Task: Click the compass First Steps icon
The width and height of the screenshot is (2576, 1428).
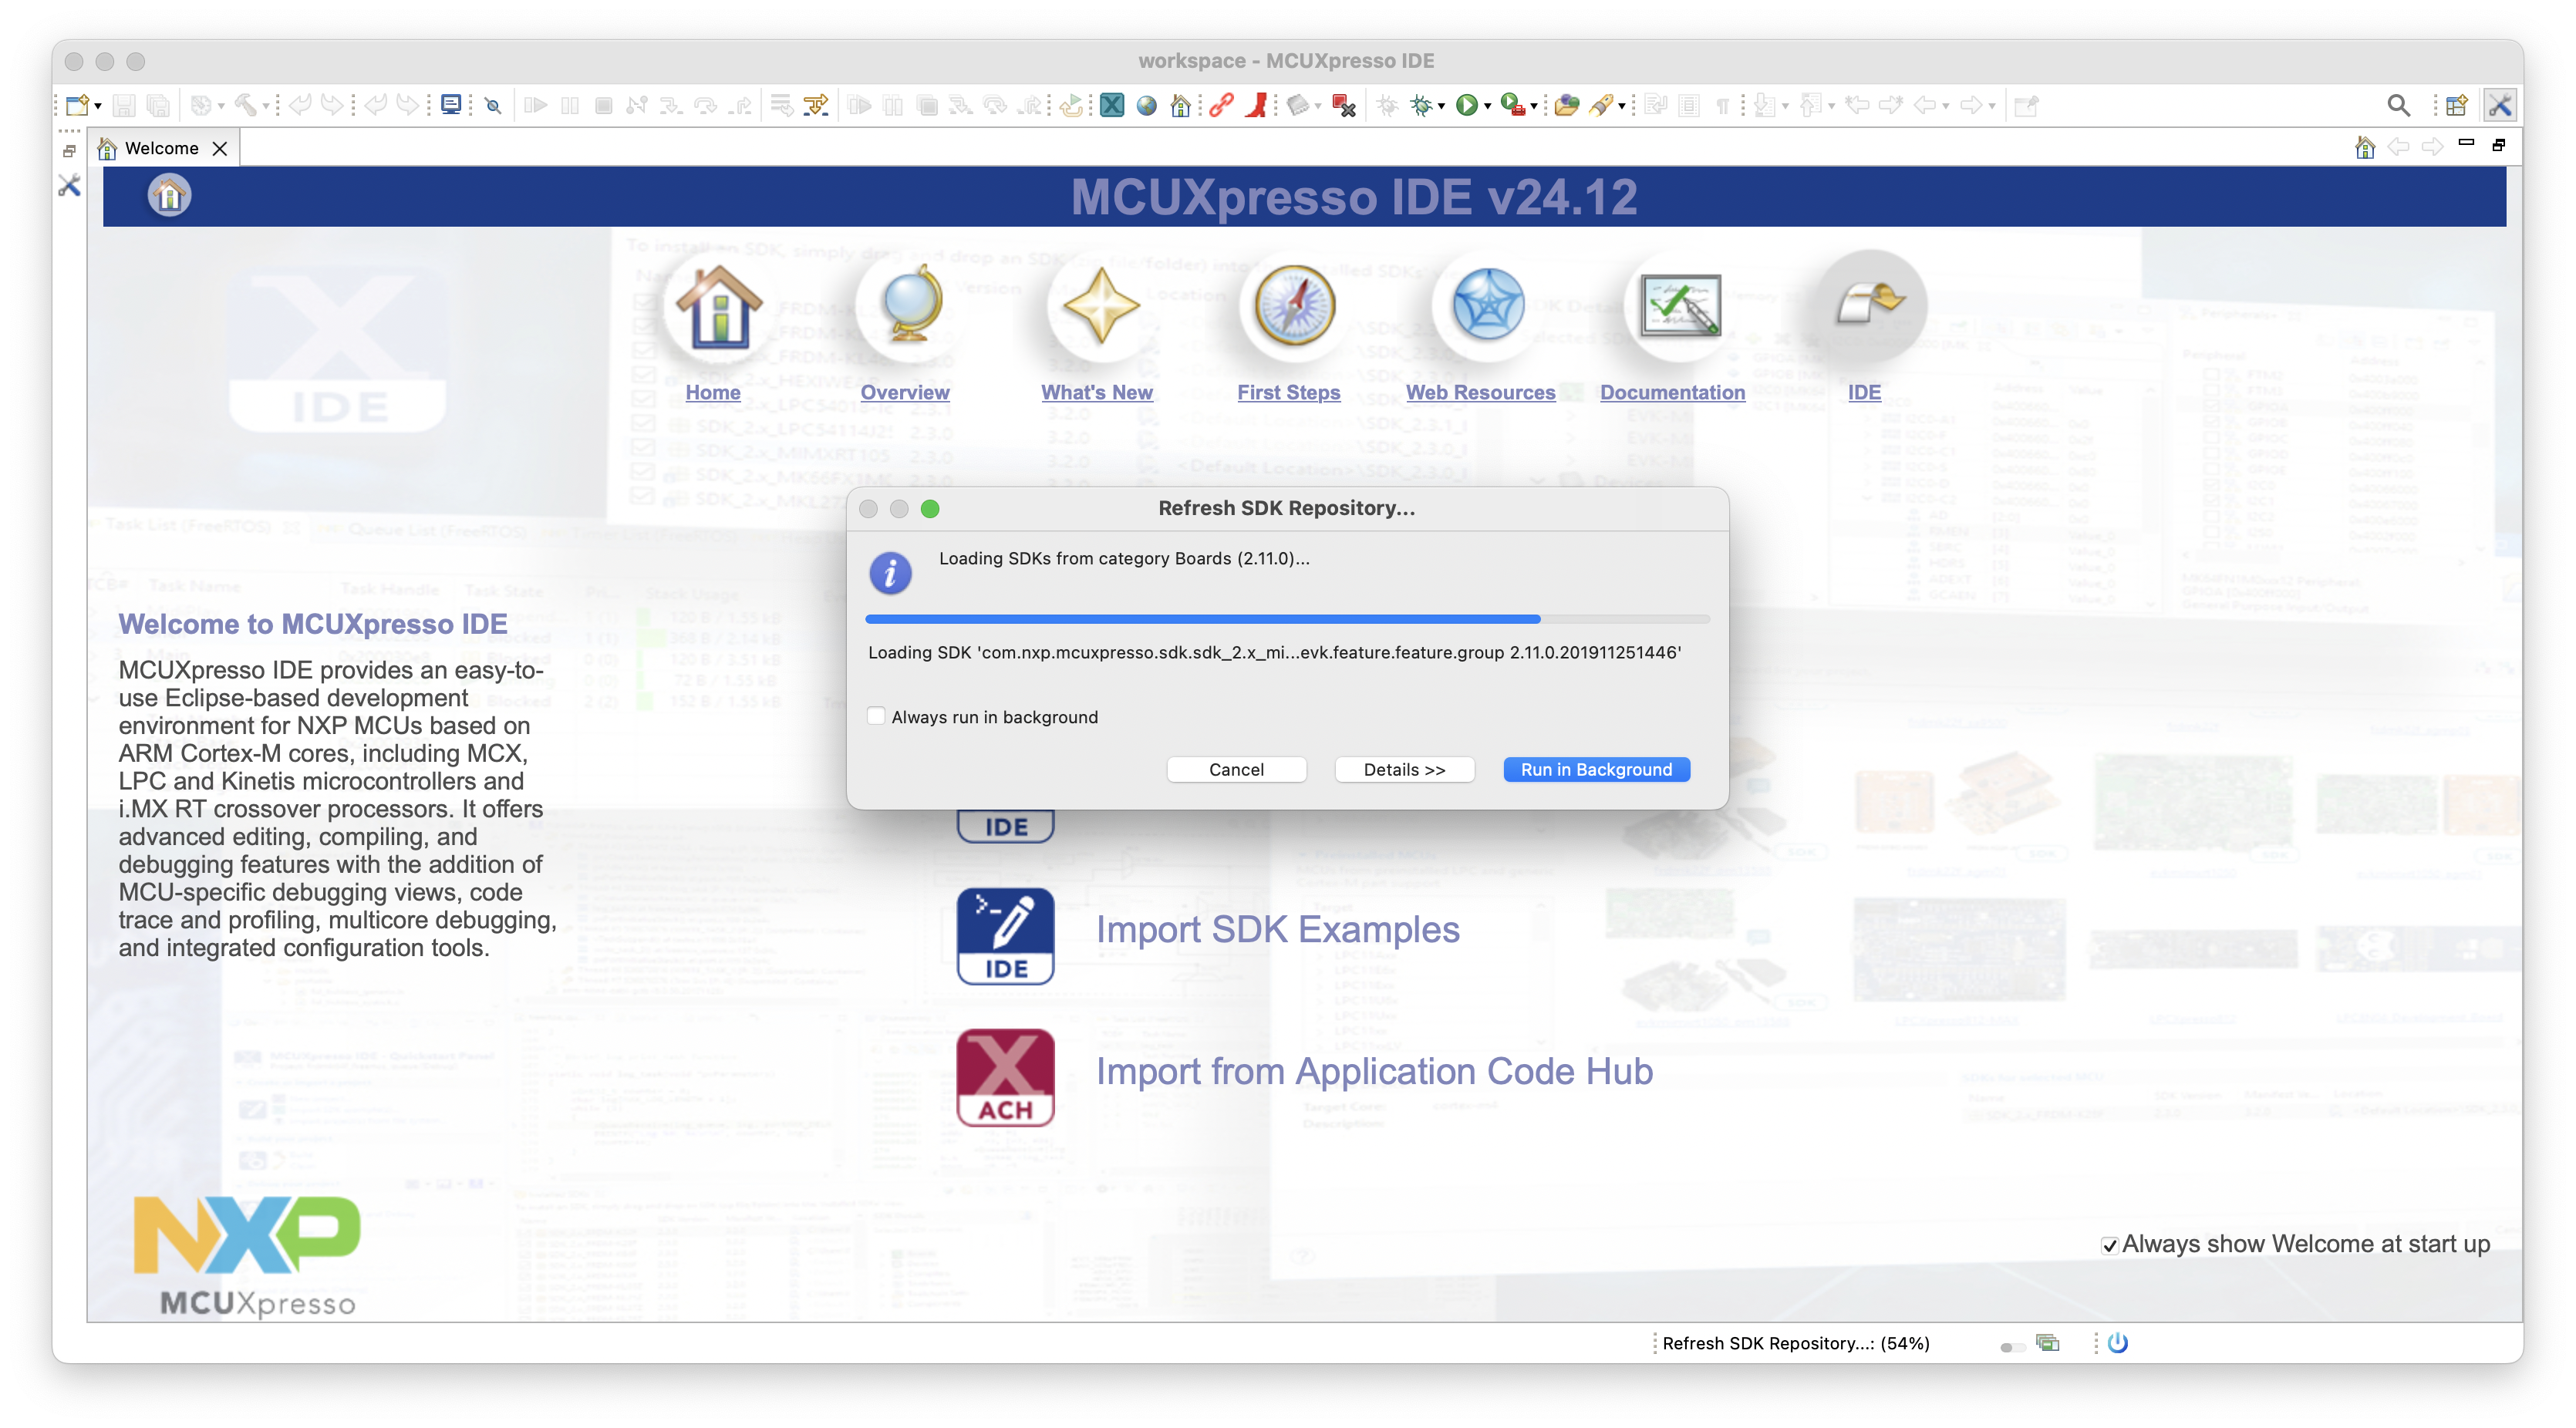Action: [1294, 305]
